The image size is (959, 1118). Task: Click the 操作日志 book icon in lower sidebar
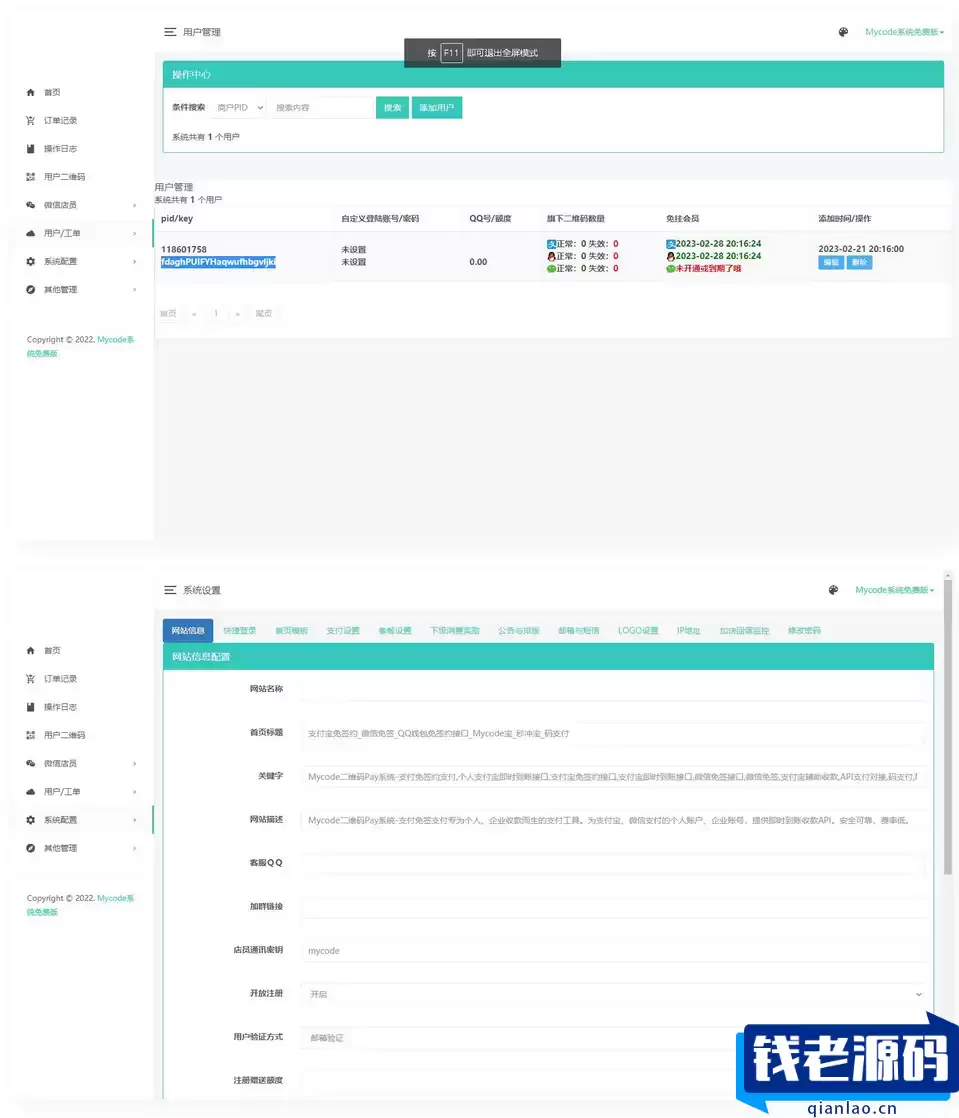[x=31, y=707]
